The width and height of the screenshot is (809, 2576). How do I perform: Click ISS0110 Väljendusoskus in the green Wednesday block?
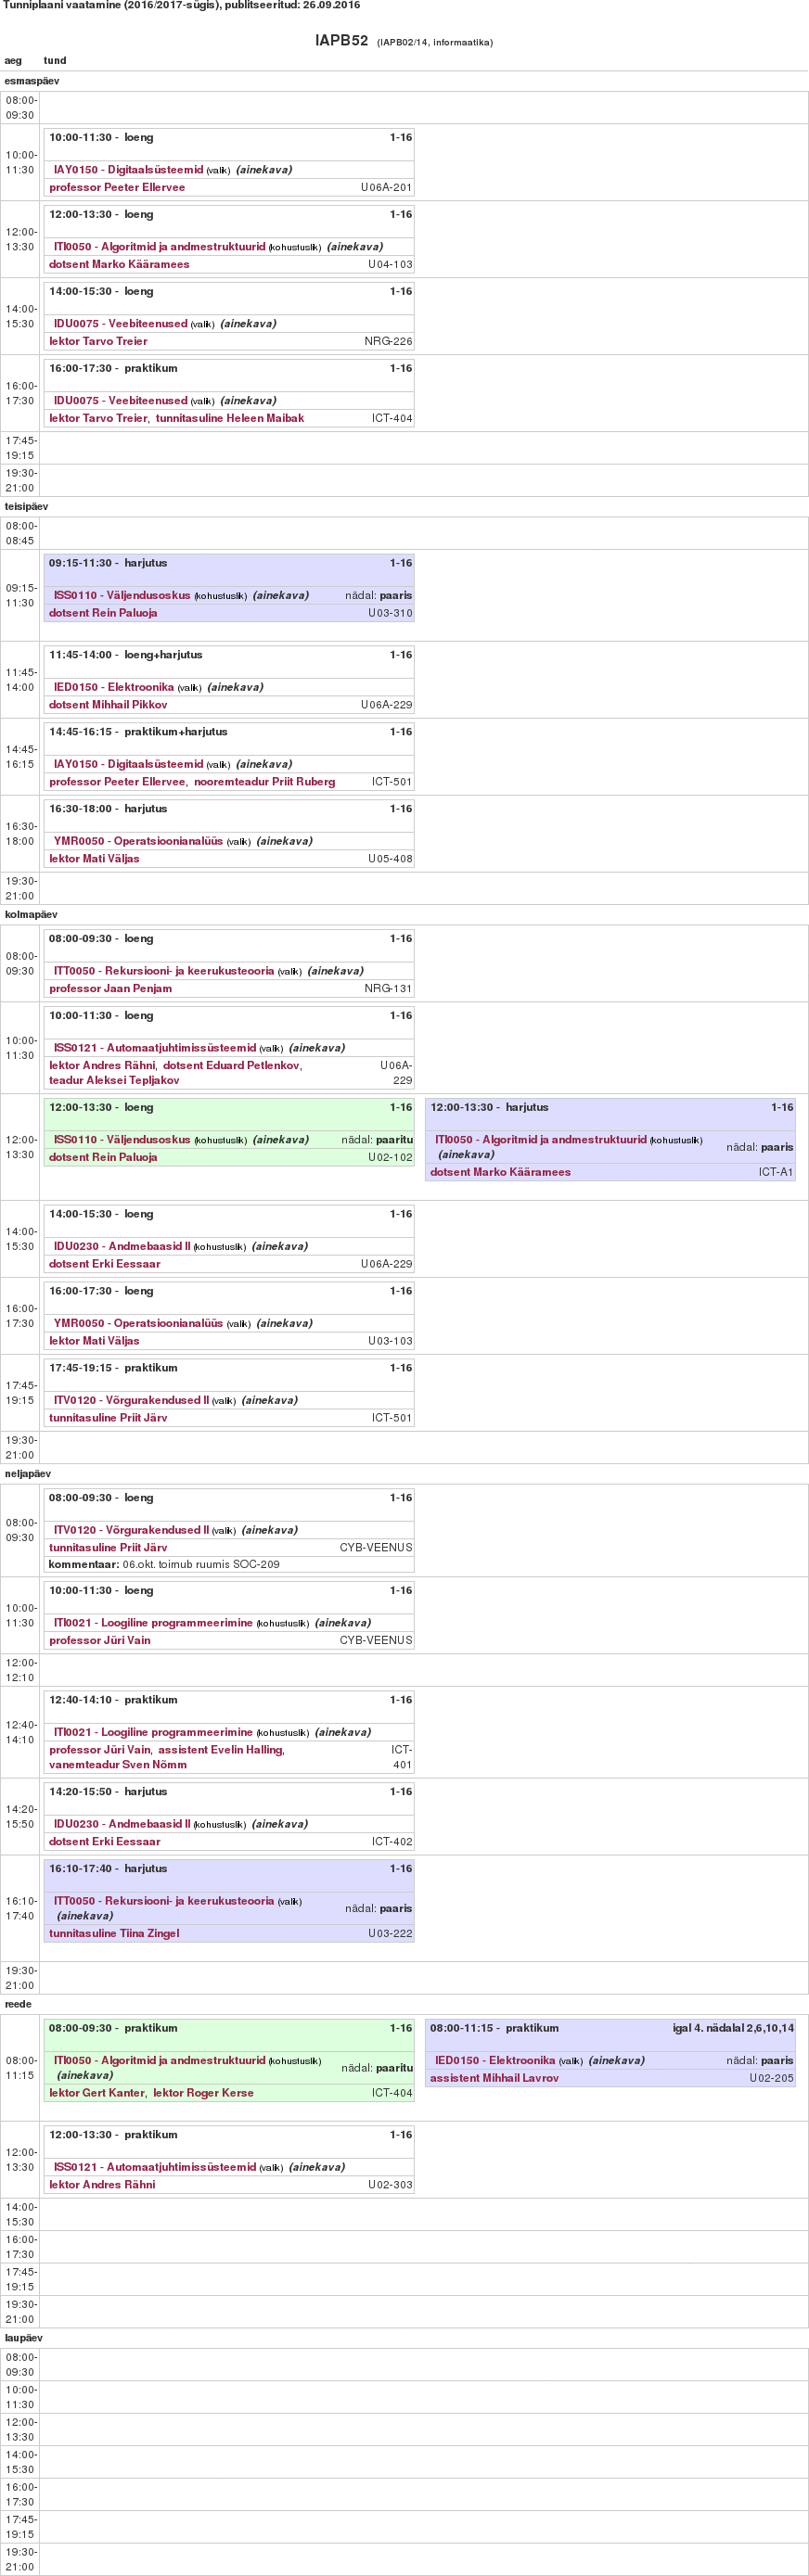(121, 1139)
